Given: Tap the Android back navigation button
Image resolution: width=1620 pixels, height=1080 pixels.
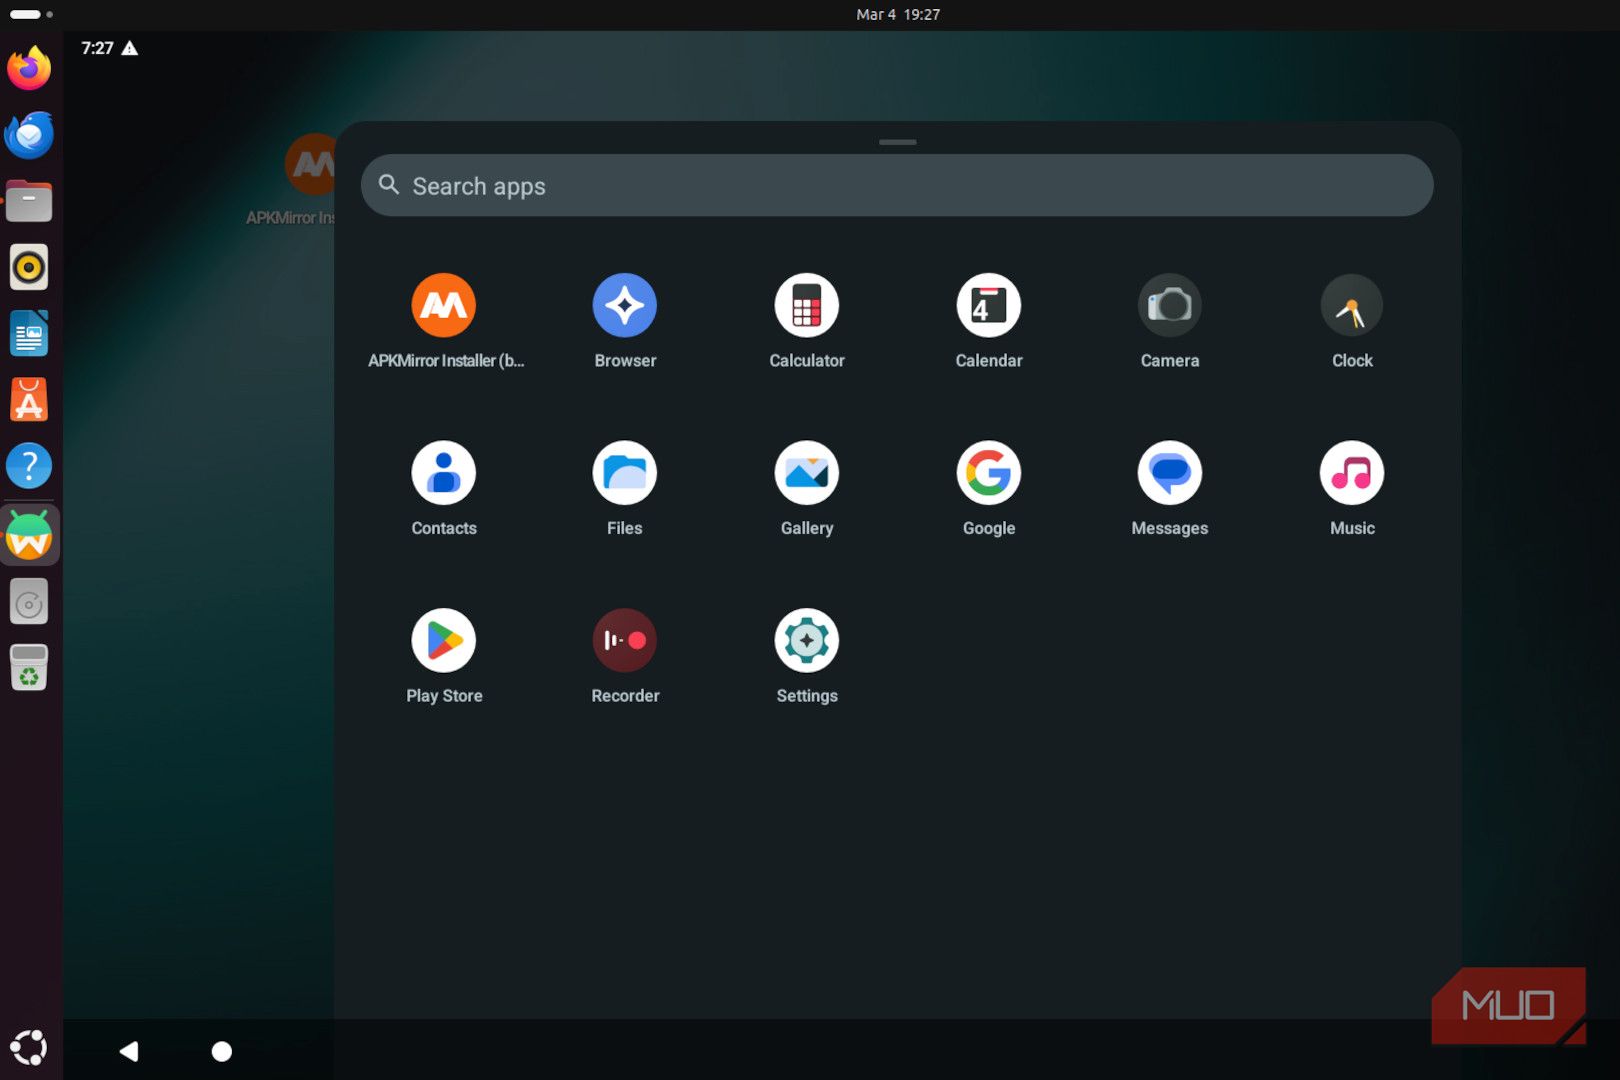Looking at the screenshot, I should (x=129, y=1051).
